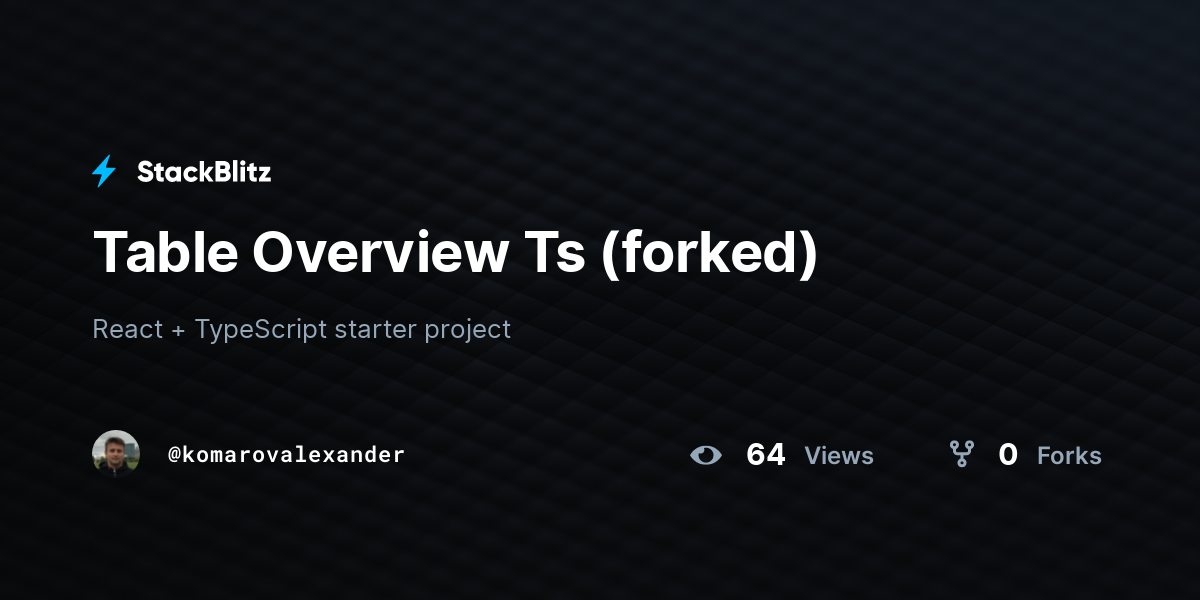Click the word React in the description
This screenshot has height=600, width=1200.
tap(127, 329)
